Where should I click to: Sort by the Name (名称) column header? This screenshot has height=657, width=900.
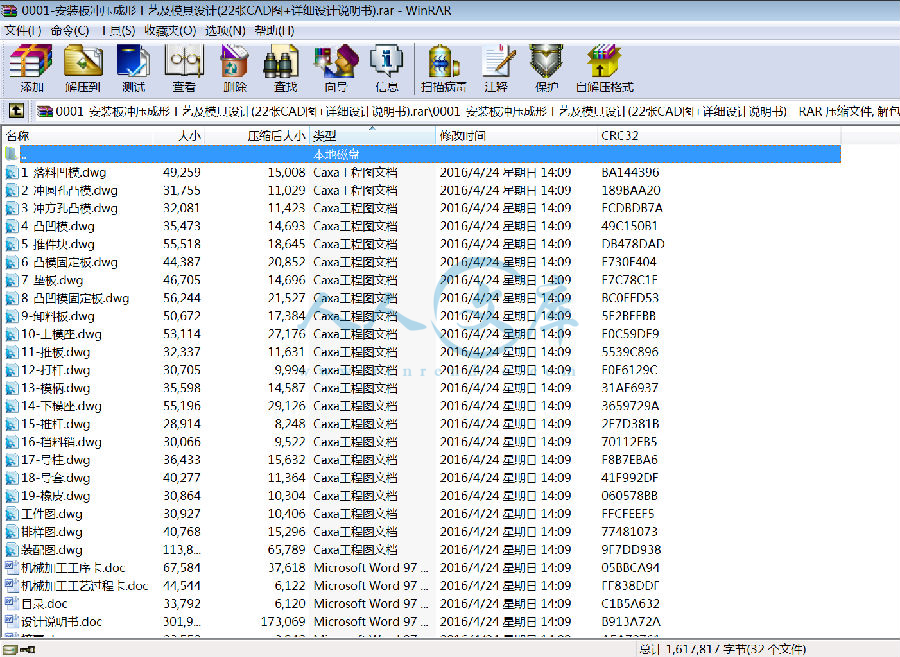click(x=77, y=136)
